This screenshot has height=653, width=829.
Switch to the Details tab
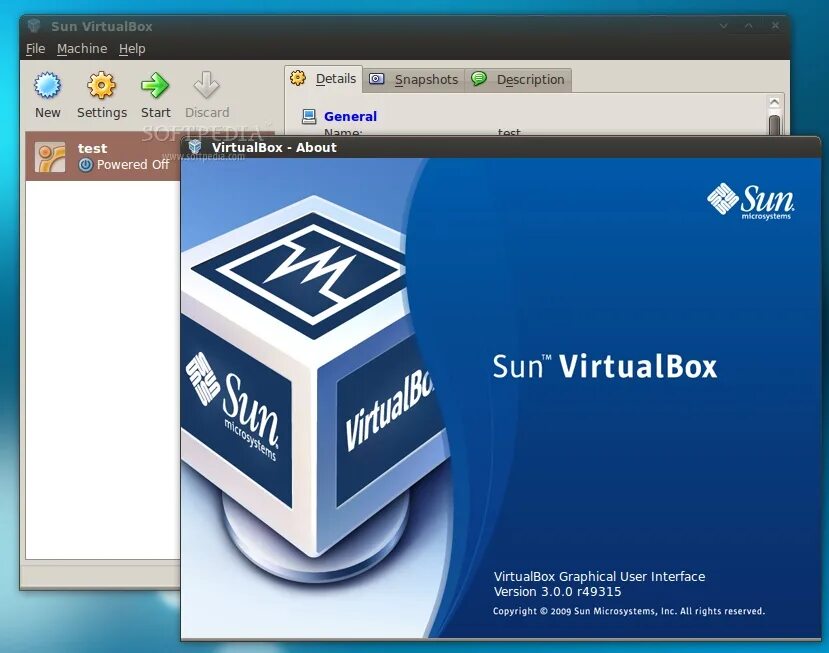tap(324, 79)
